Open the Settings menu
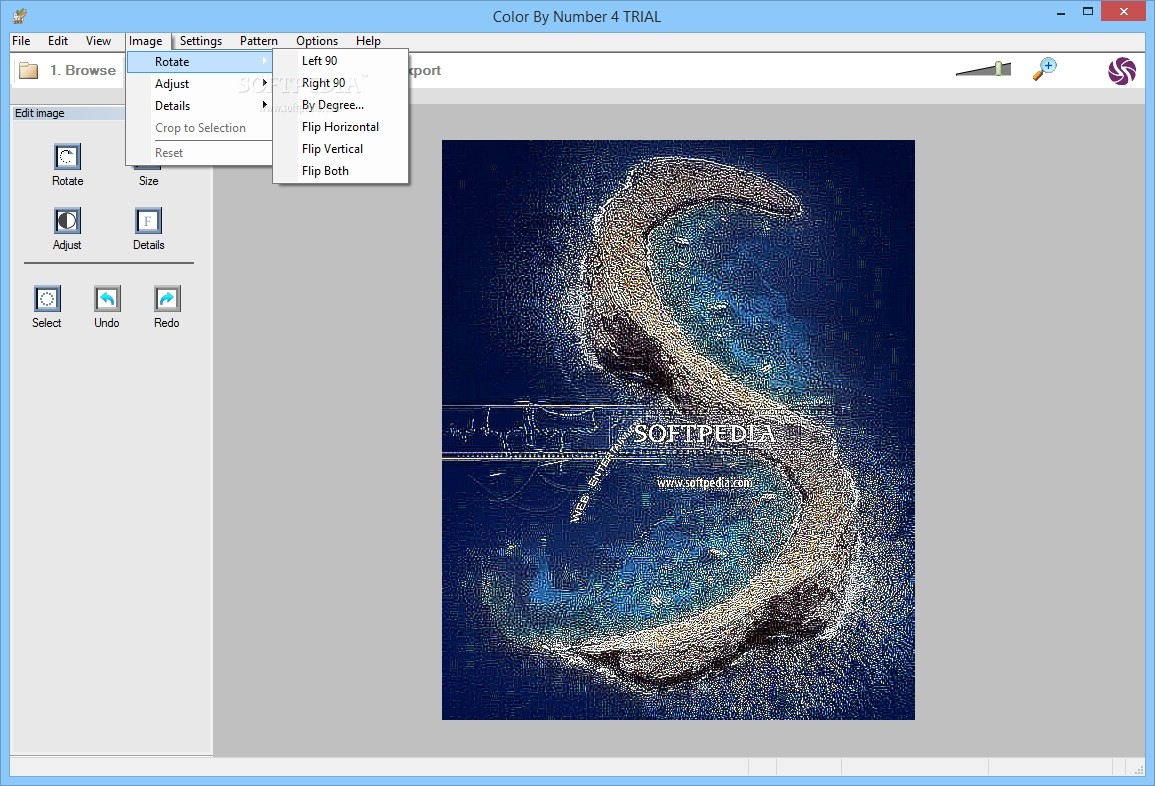This screenshot has height=786, width=1155. click(x=200, y=41)
